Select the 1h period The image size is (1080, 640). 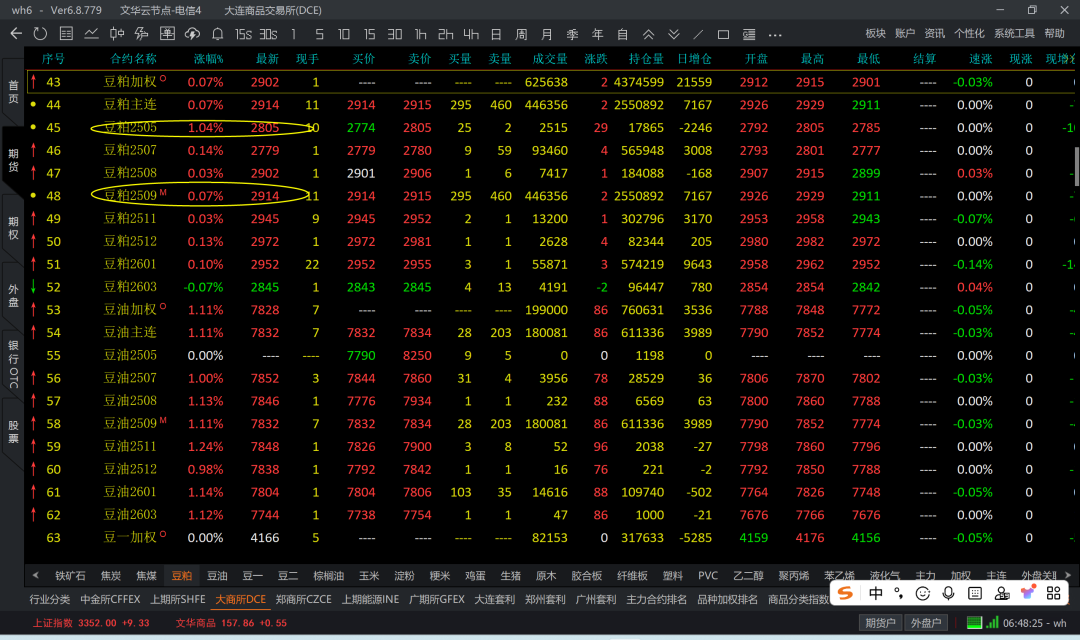pos(420,34)
